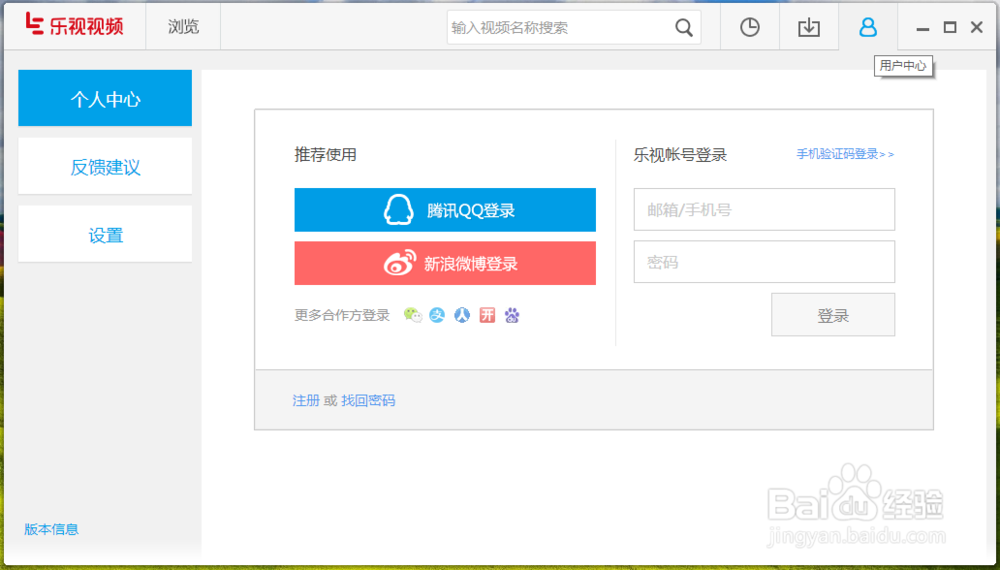
Task: Log in with the WeChat icon
Action: point(413,315)
